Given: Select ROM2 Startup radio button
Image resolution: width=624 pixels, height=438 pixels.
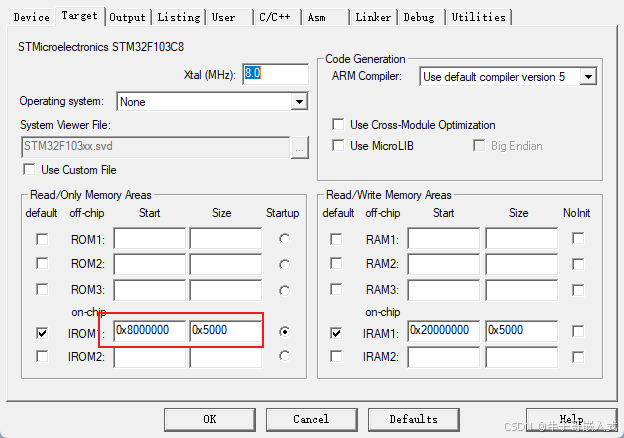Looking at the screenshot, I should click(285, 265).
